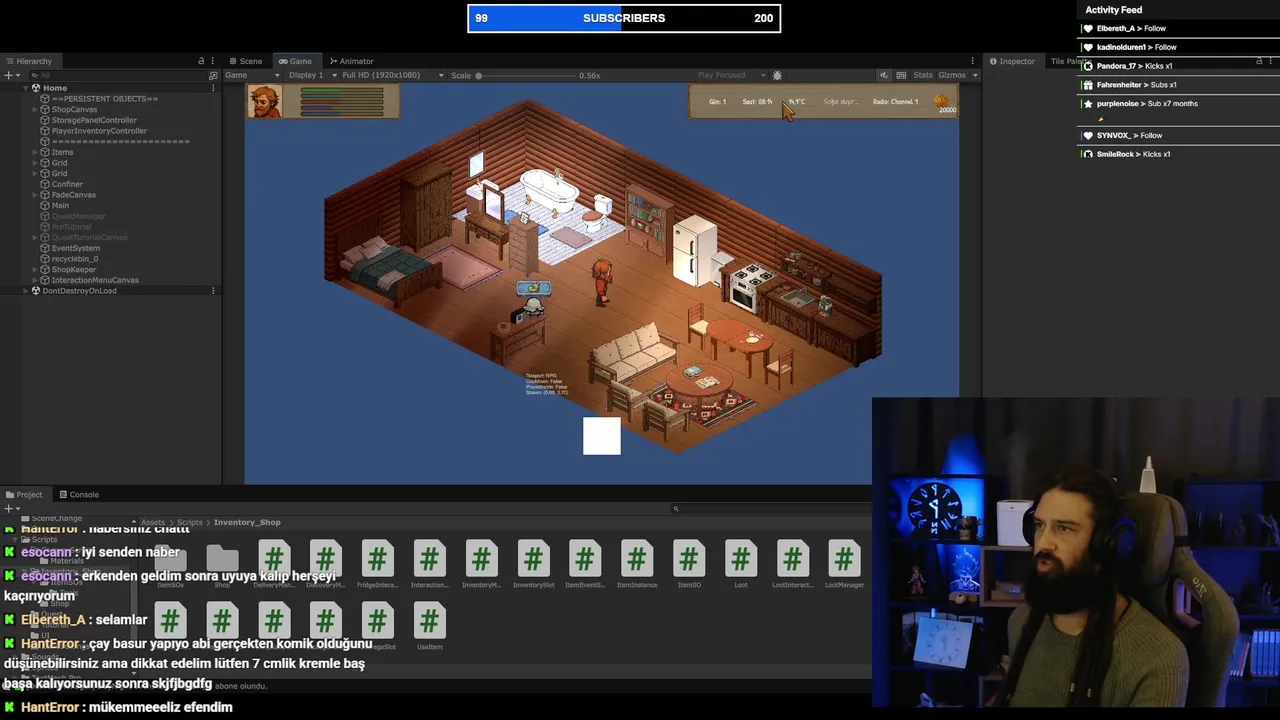Open the Game view mode dropdown
Screen dimensions: 1280x720
[254, 75]
